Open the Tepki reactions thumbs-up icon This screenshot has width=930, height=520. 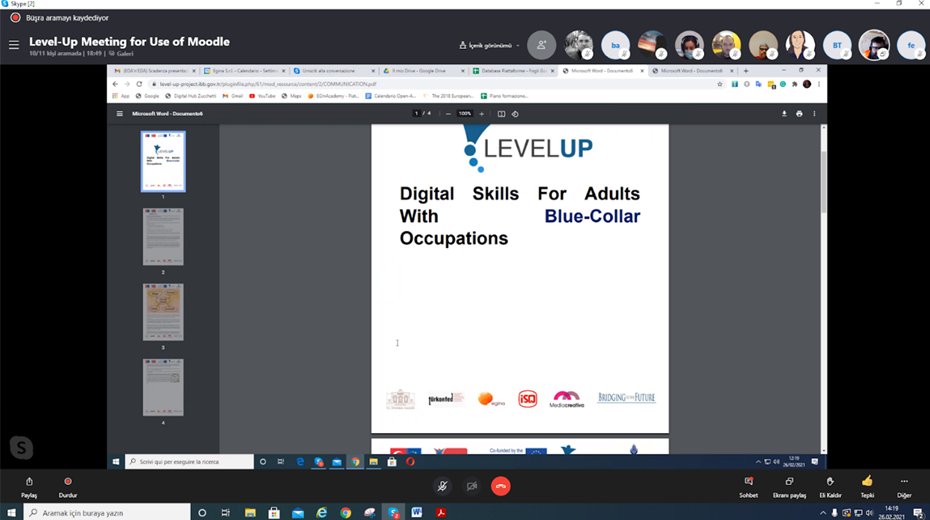[x=867, y=485]
